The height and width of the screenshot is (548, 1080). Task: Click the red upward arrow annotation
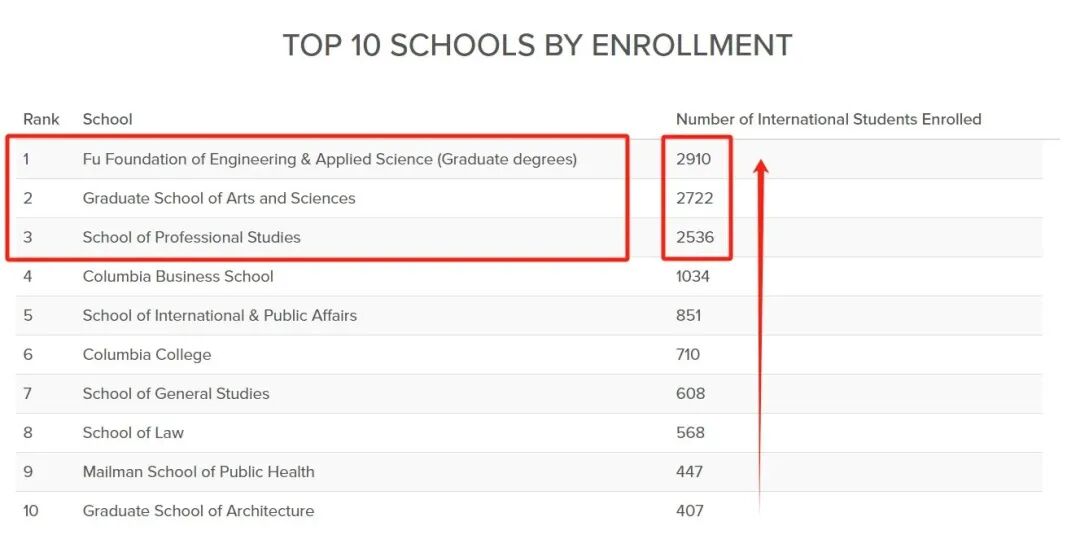(760, 337)
